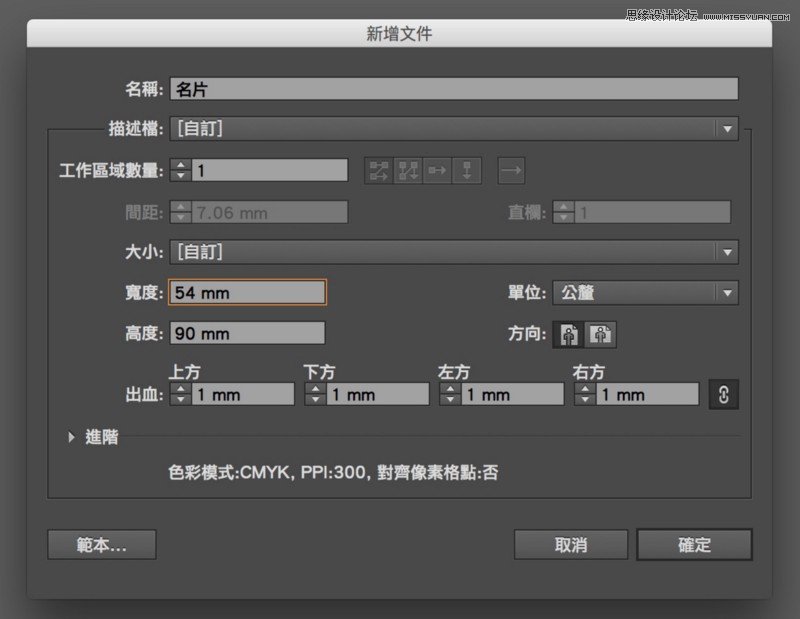Select arrange by row artboard icon
Screen dimensions: 800x619
[x=437, y=170]
